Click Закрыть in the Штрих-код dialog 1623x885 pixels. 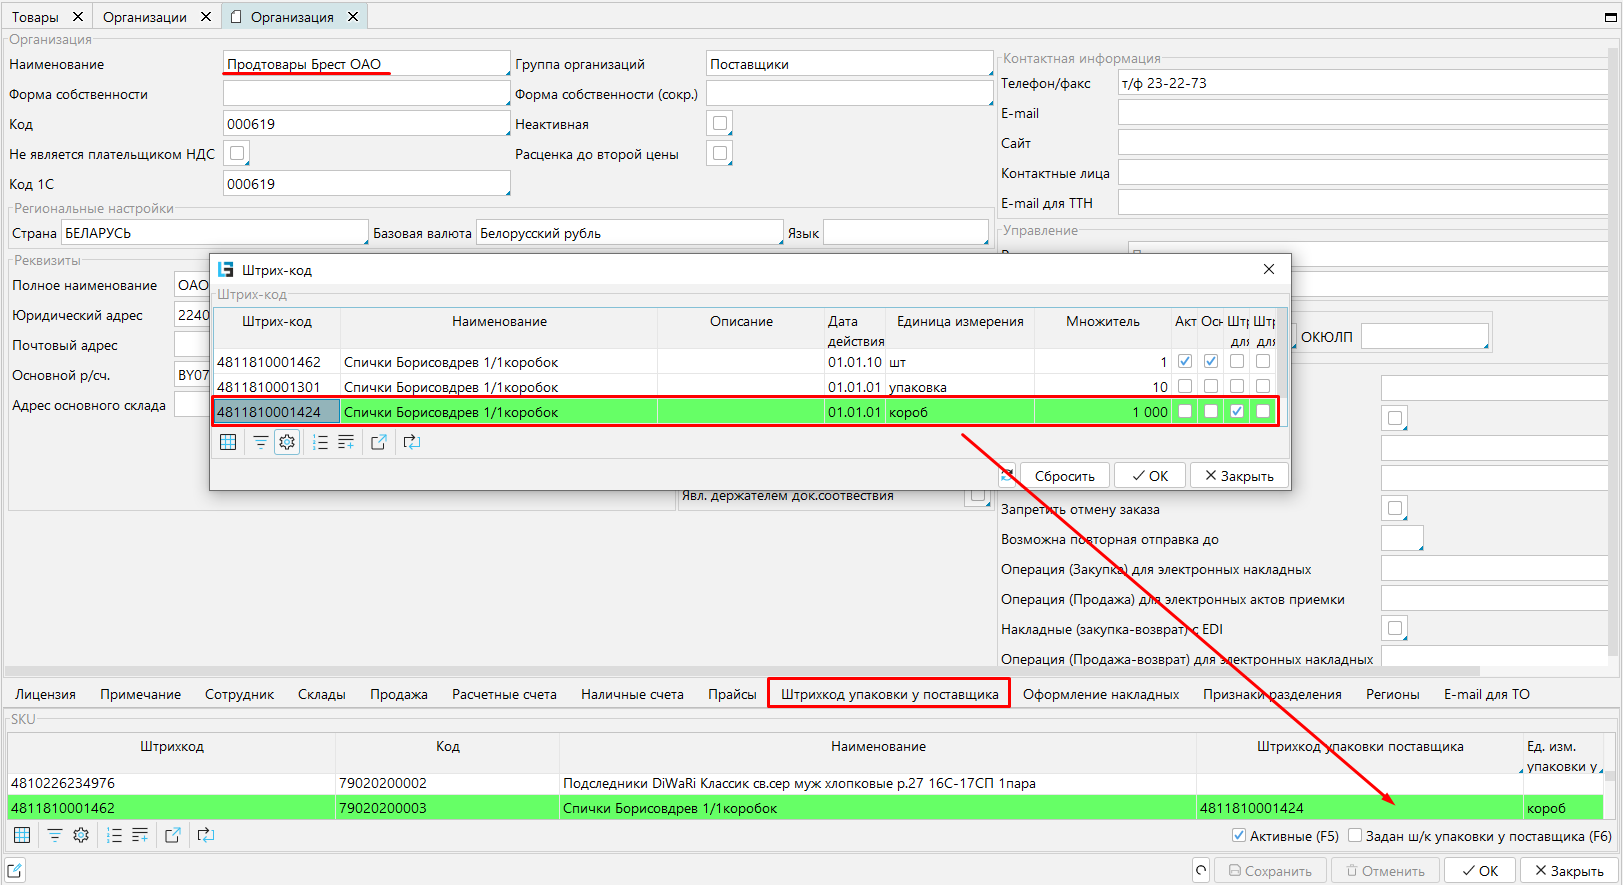[1239, 476]
